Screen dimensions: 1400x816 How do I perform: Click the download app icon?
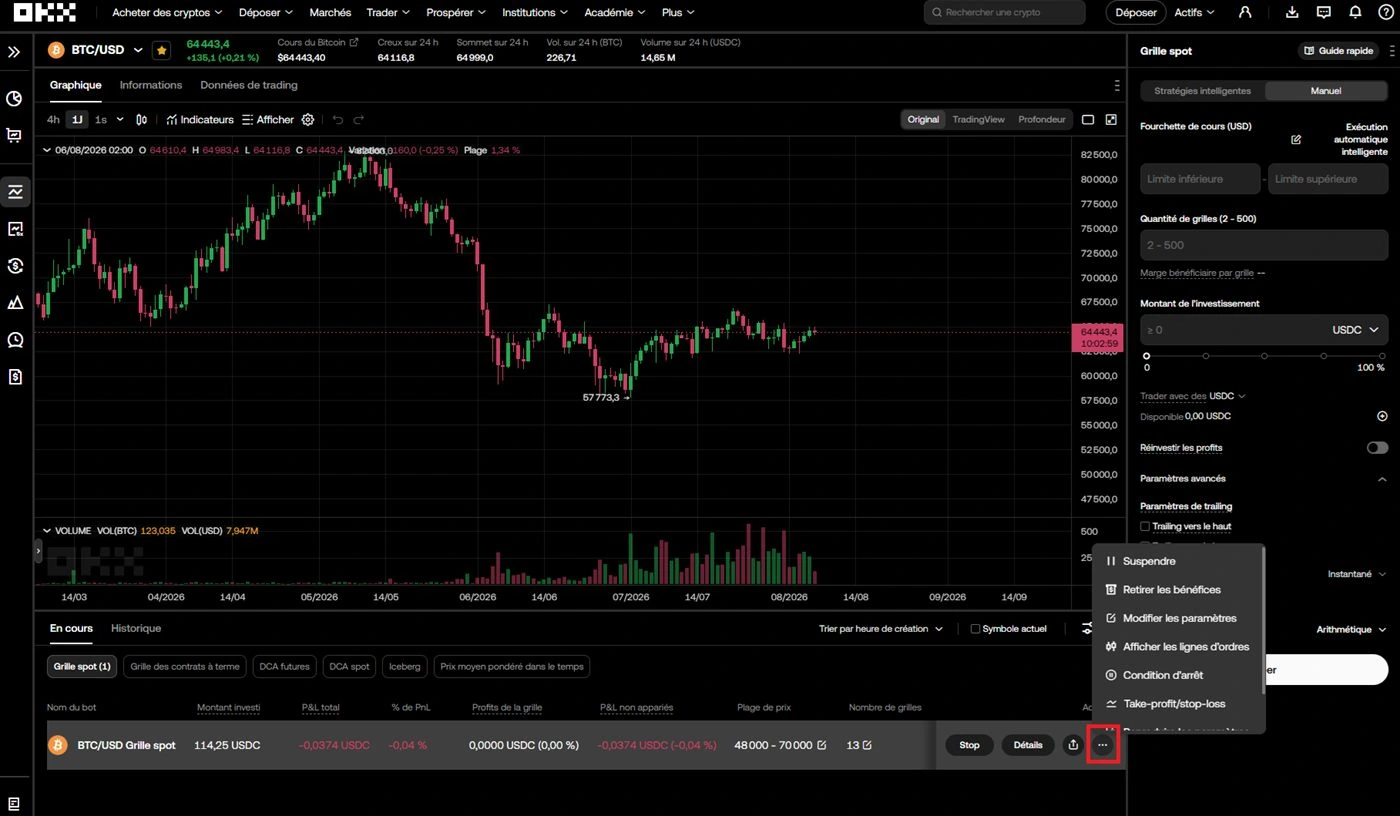[x=1292, y=13]
